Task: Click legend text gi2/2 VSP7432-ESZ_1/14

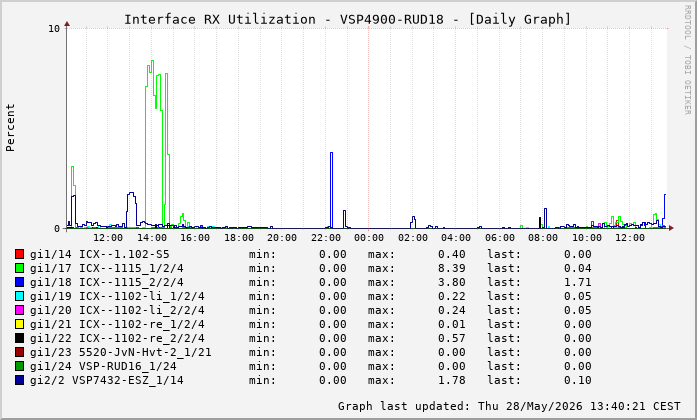Action: point(107,380)
